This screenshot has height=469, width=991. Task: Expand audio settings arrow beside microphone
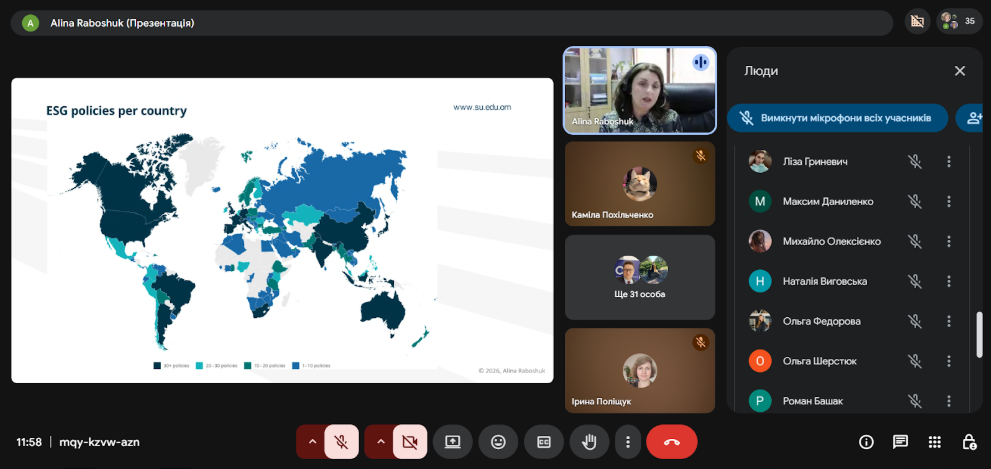tap(312, 441)
